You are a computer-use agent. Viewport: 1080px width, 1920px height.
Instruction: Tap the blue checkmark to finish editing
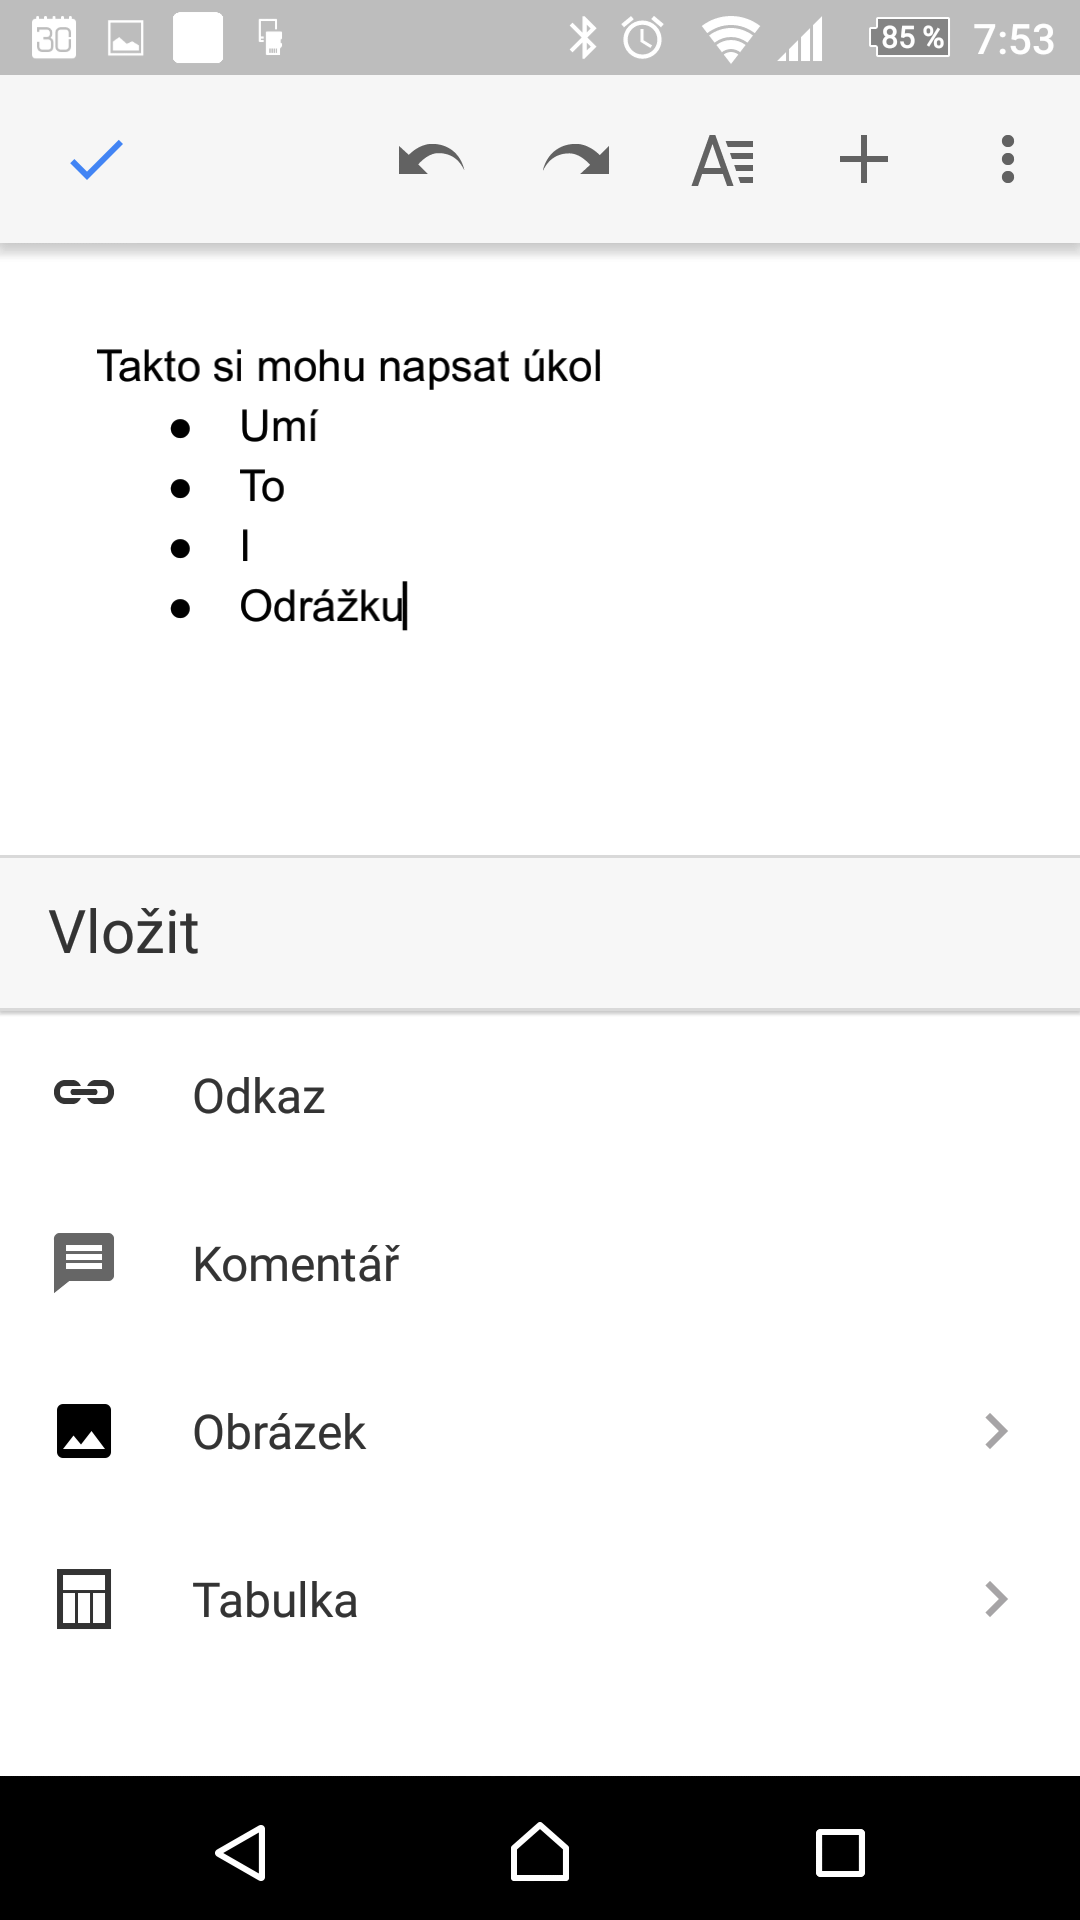(x=96, y=160)
